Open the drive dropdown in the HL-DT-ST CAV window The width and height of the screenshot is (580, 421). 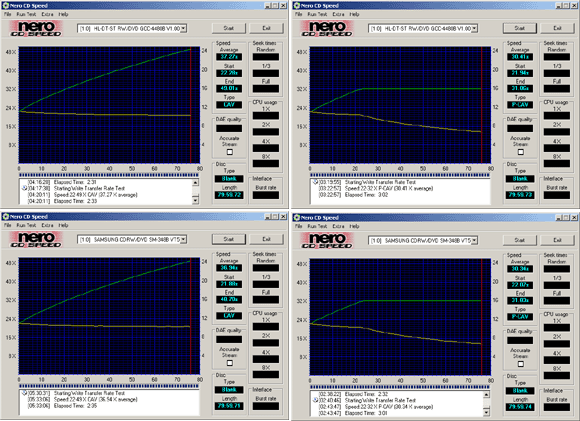click(183, 28)
